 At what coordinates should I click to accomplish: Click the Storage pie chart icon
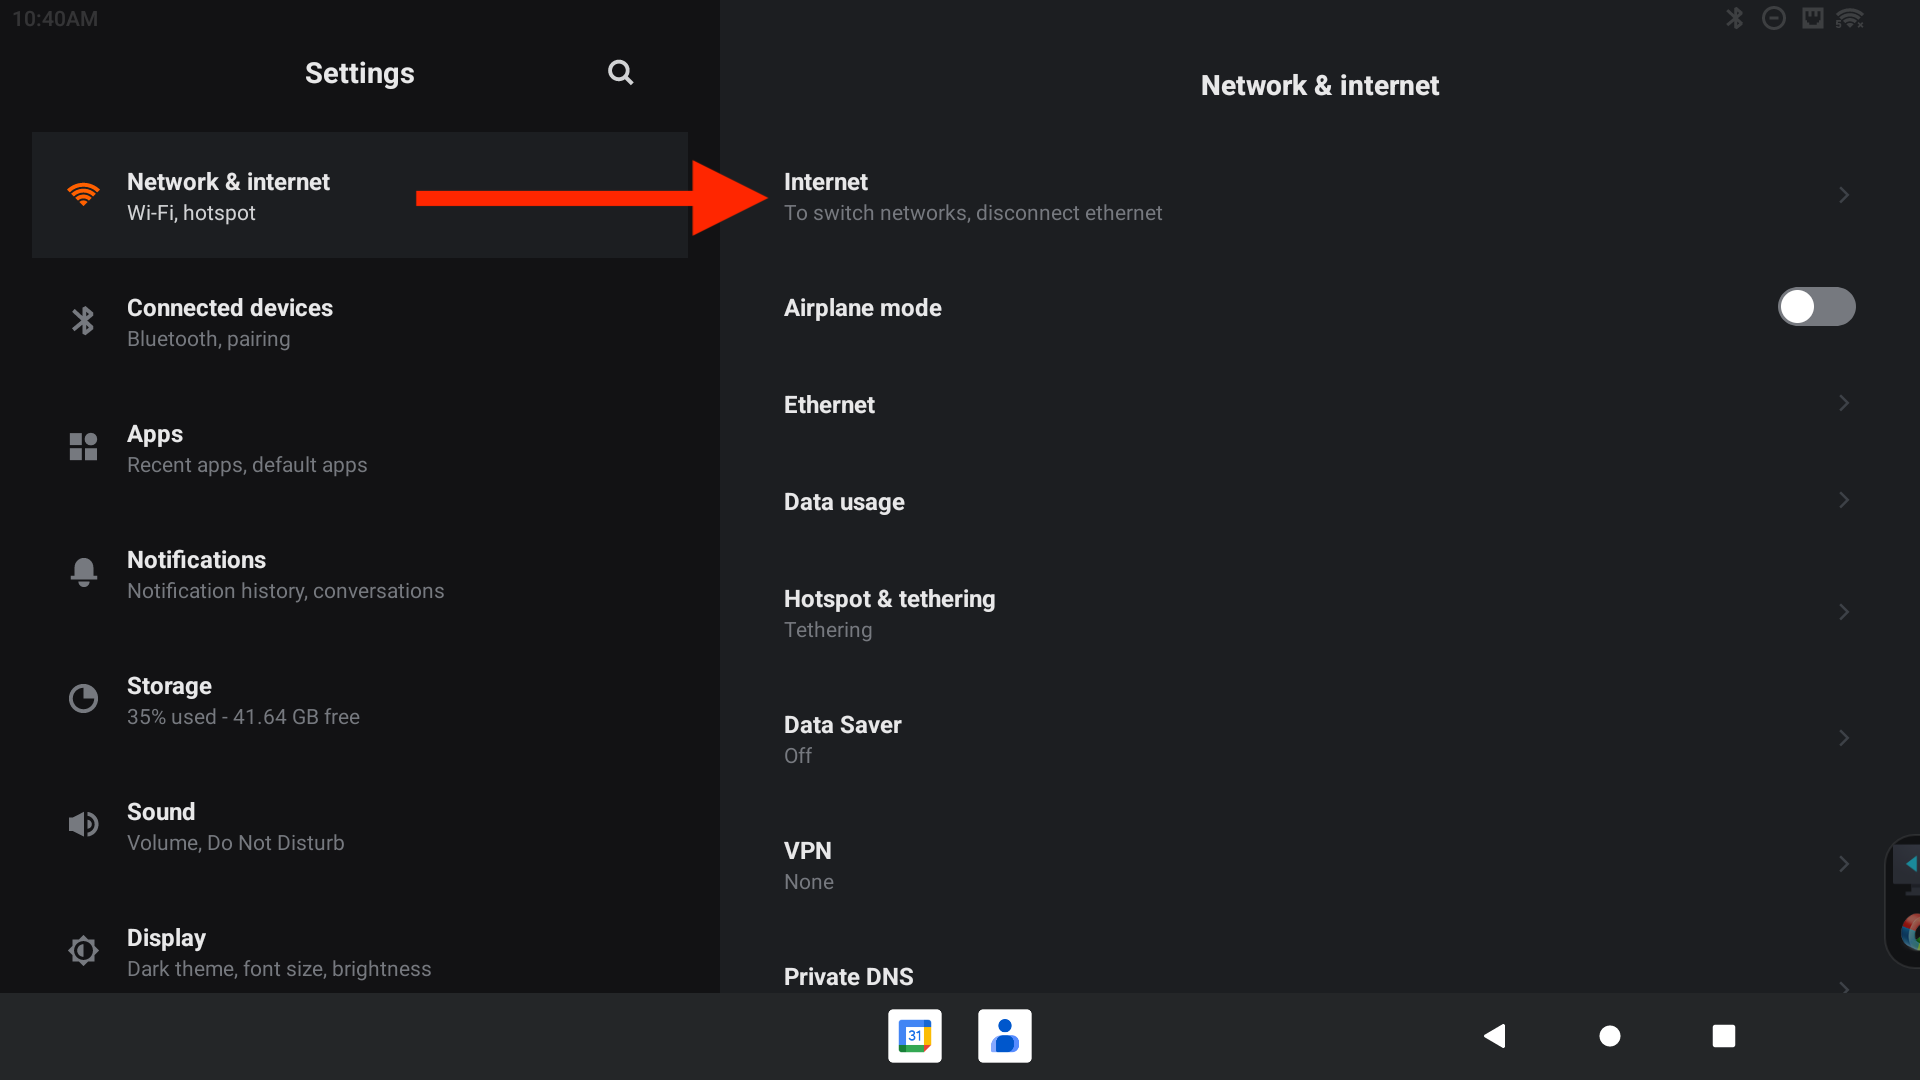click(x=83, y=698)
